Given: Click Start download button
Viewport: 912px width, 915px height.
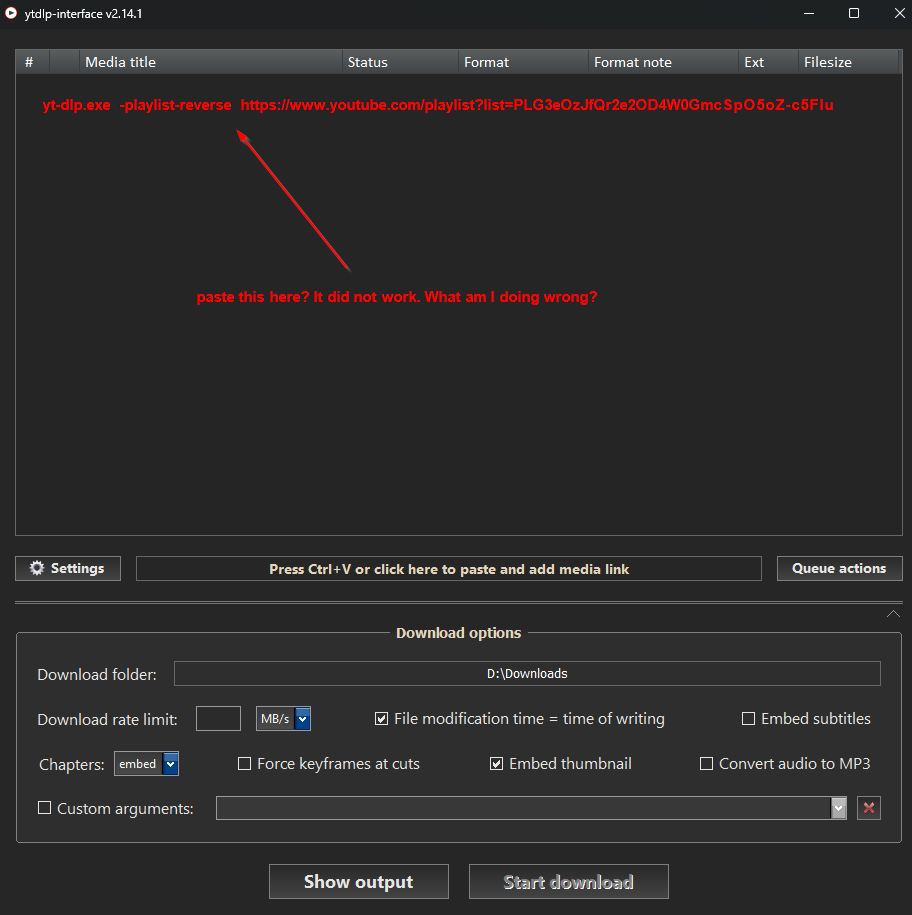Looking at the screenshot, I should (568, 881).
